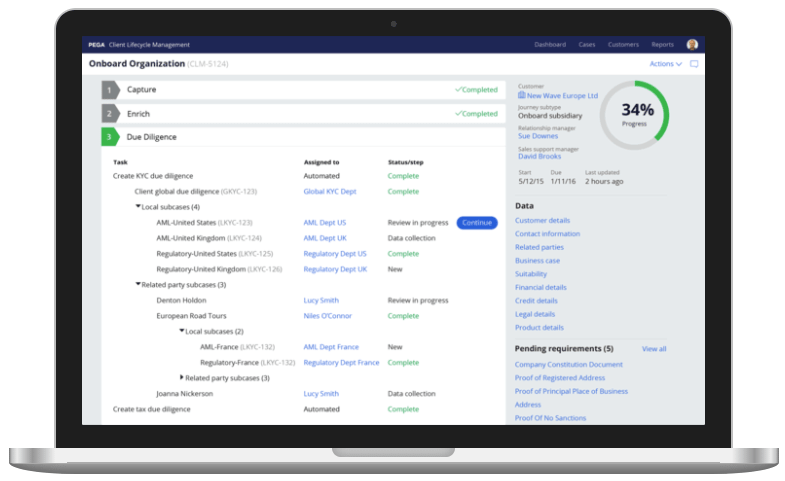
Task: Select Client global due diligence (GKYC-123)
Action: [195, 192]
